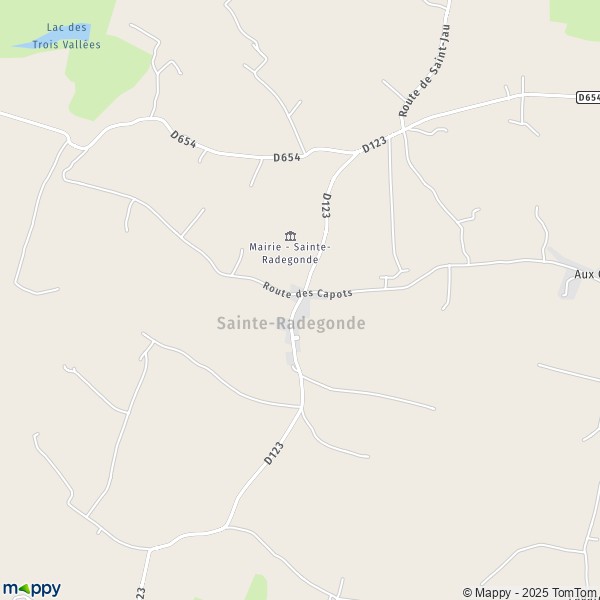
Task: Open the Mappy TomTom copyright notice
Action: coord(531,592)
